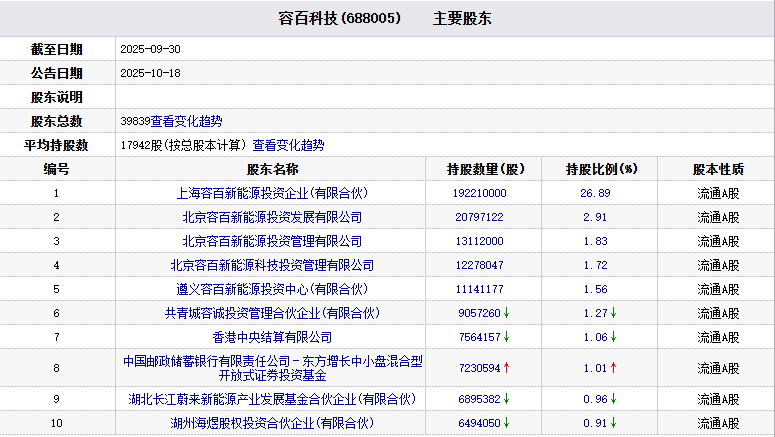Screen dimensions: 775x437
Task: Open 中国邮政储蓄银行 东方增长中小盘 fund link
Action: (x=272, y=368)
